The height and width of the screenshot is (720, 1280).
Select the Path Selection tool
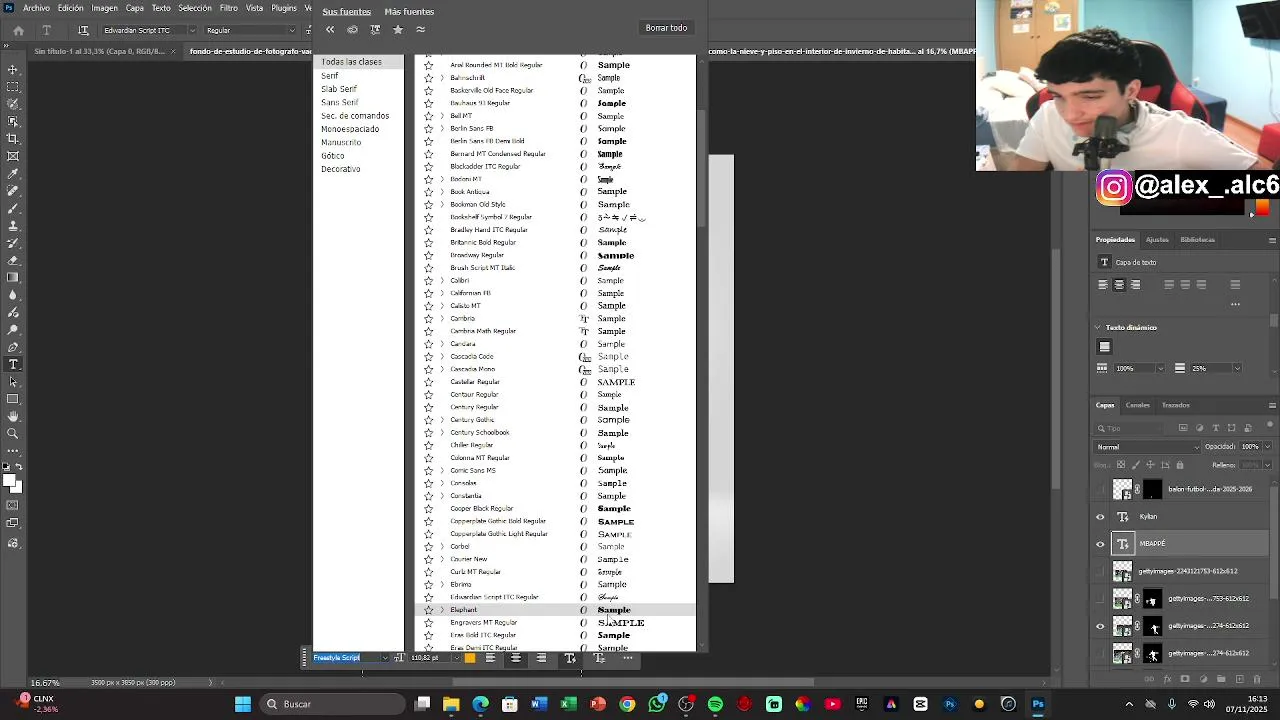tap(13, 381)
